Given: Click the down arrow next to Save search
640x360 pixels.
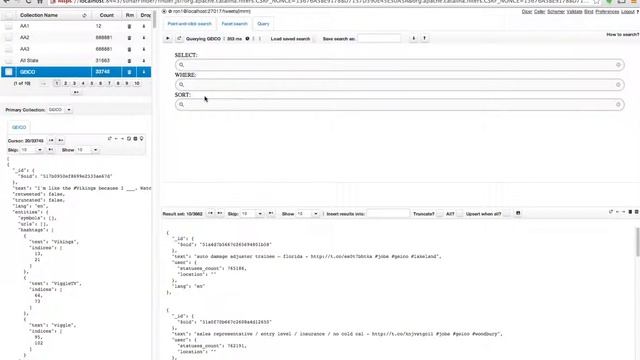Looking at the screenshot, I should click(413, 38).
